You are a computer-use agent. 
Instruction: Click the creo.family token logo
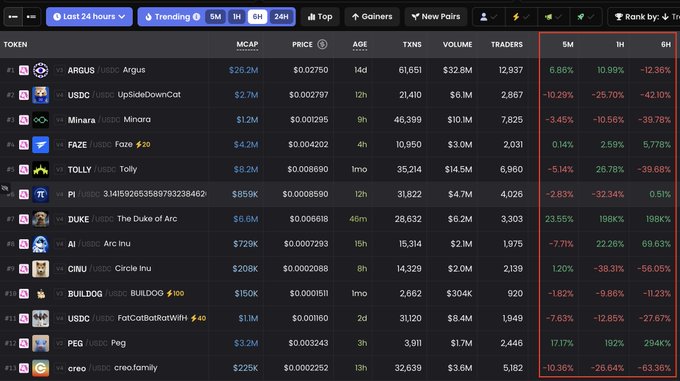(x=40, y=368)
